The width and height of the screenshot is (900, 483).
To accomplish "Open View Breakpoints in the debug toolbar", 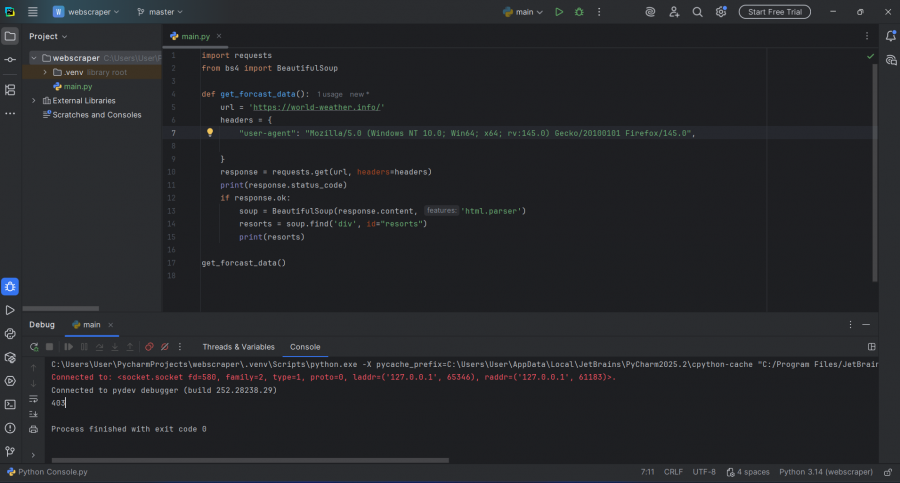I will tap(149, 347).
